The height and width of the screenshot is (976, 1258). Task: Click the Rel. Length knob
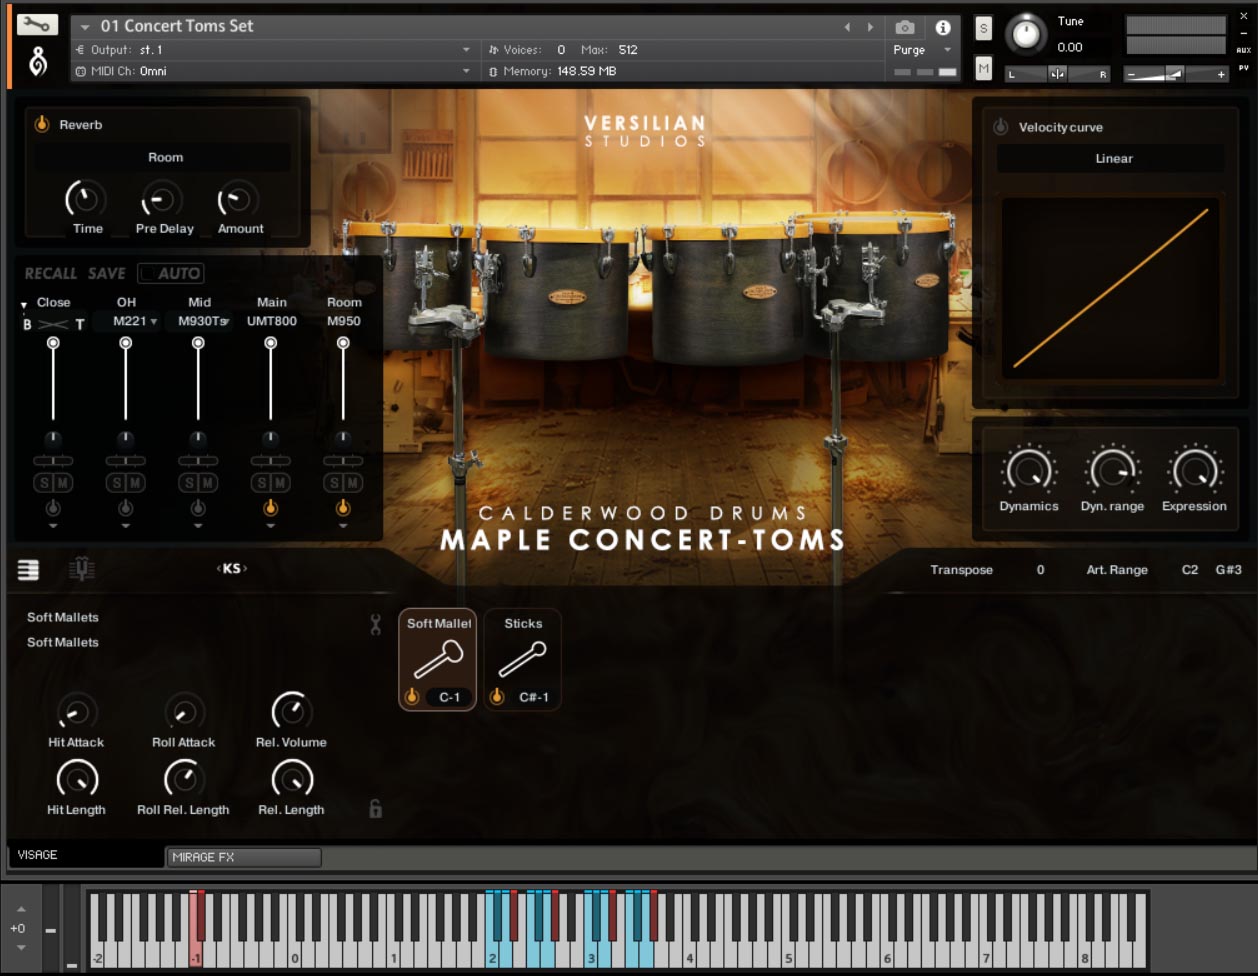(x=292, y=780)
